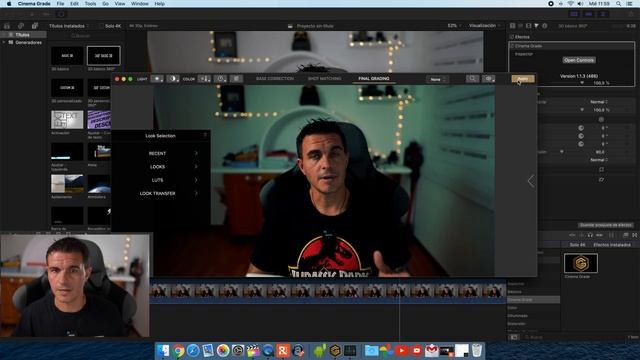This screenshot has width=640, height=360.
Task: Click the magnifier zoom icon in Cinema Grade
Action: (x=472, y=78)
